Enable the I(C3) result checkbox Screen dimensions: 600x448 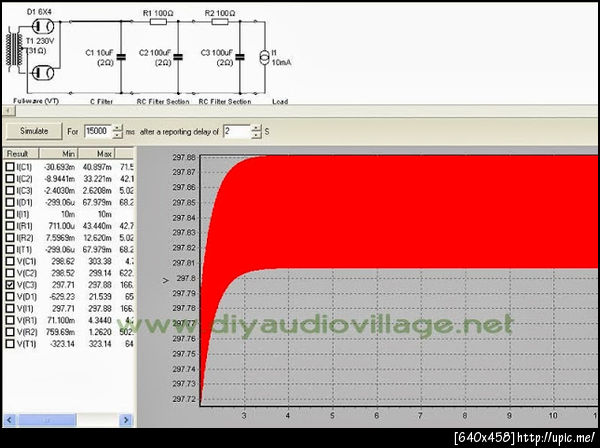10,191
